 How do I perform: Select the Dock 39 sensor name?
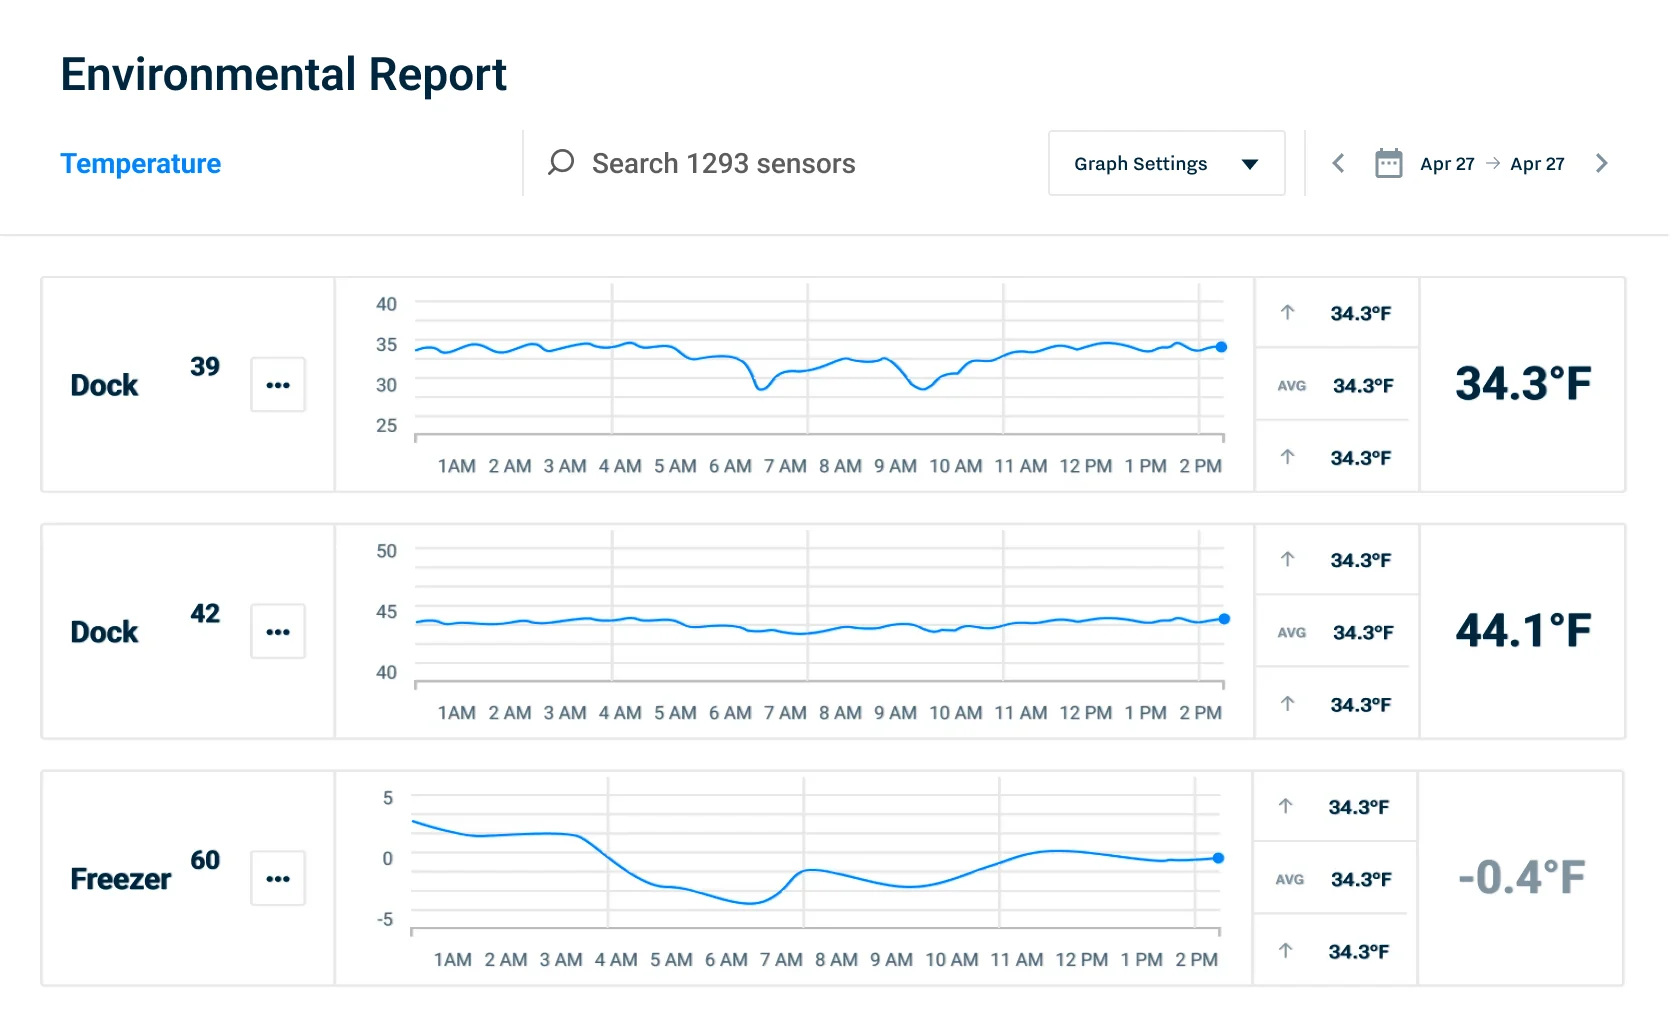(104, 385)
